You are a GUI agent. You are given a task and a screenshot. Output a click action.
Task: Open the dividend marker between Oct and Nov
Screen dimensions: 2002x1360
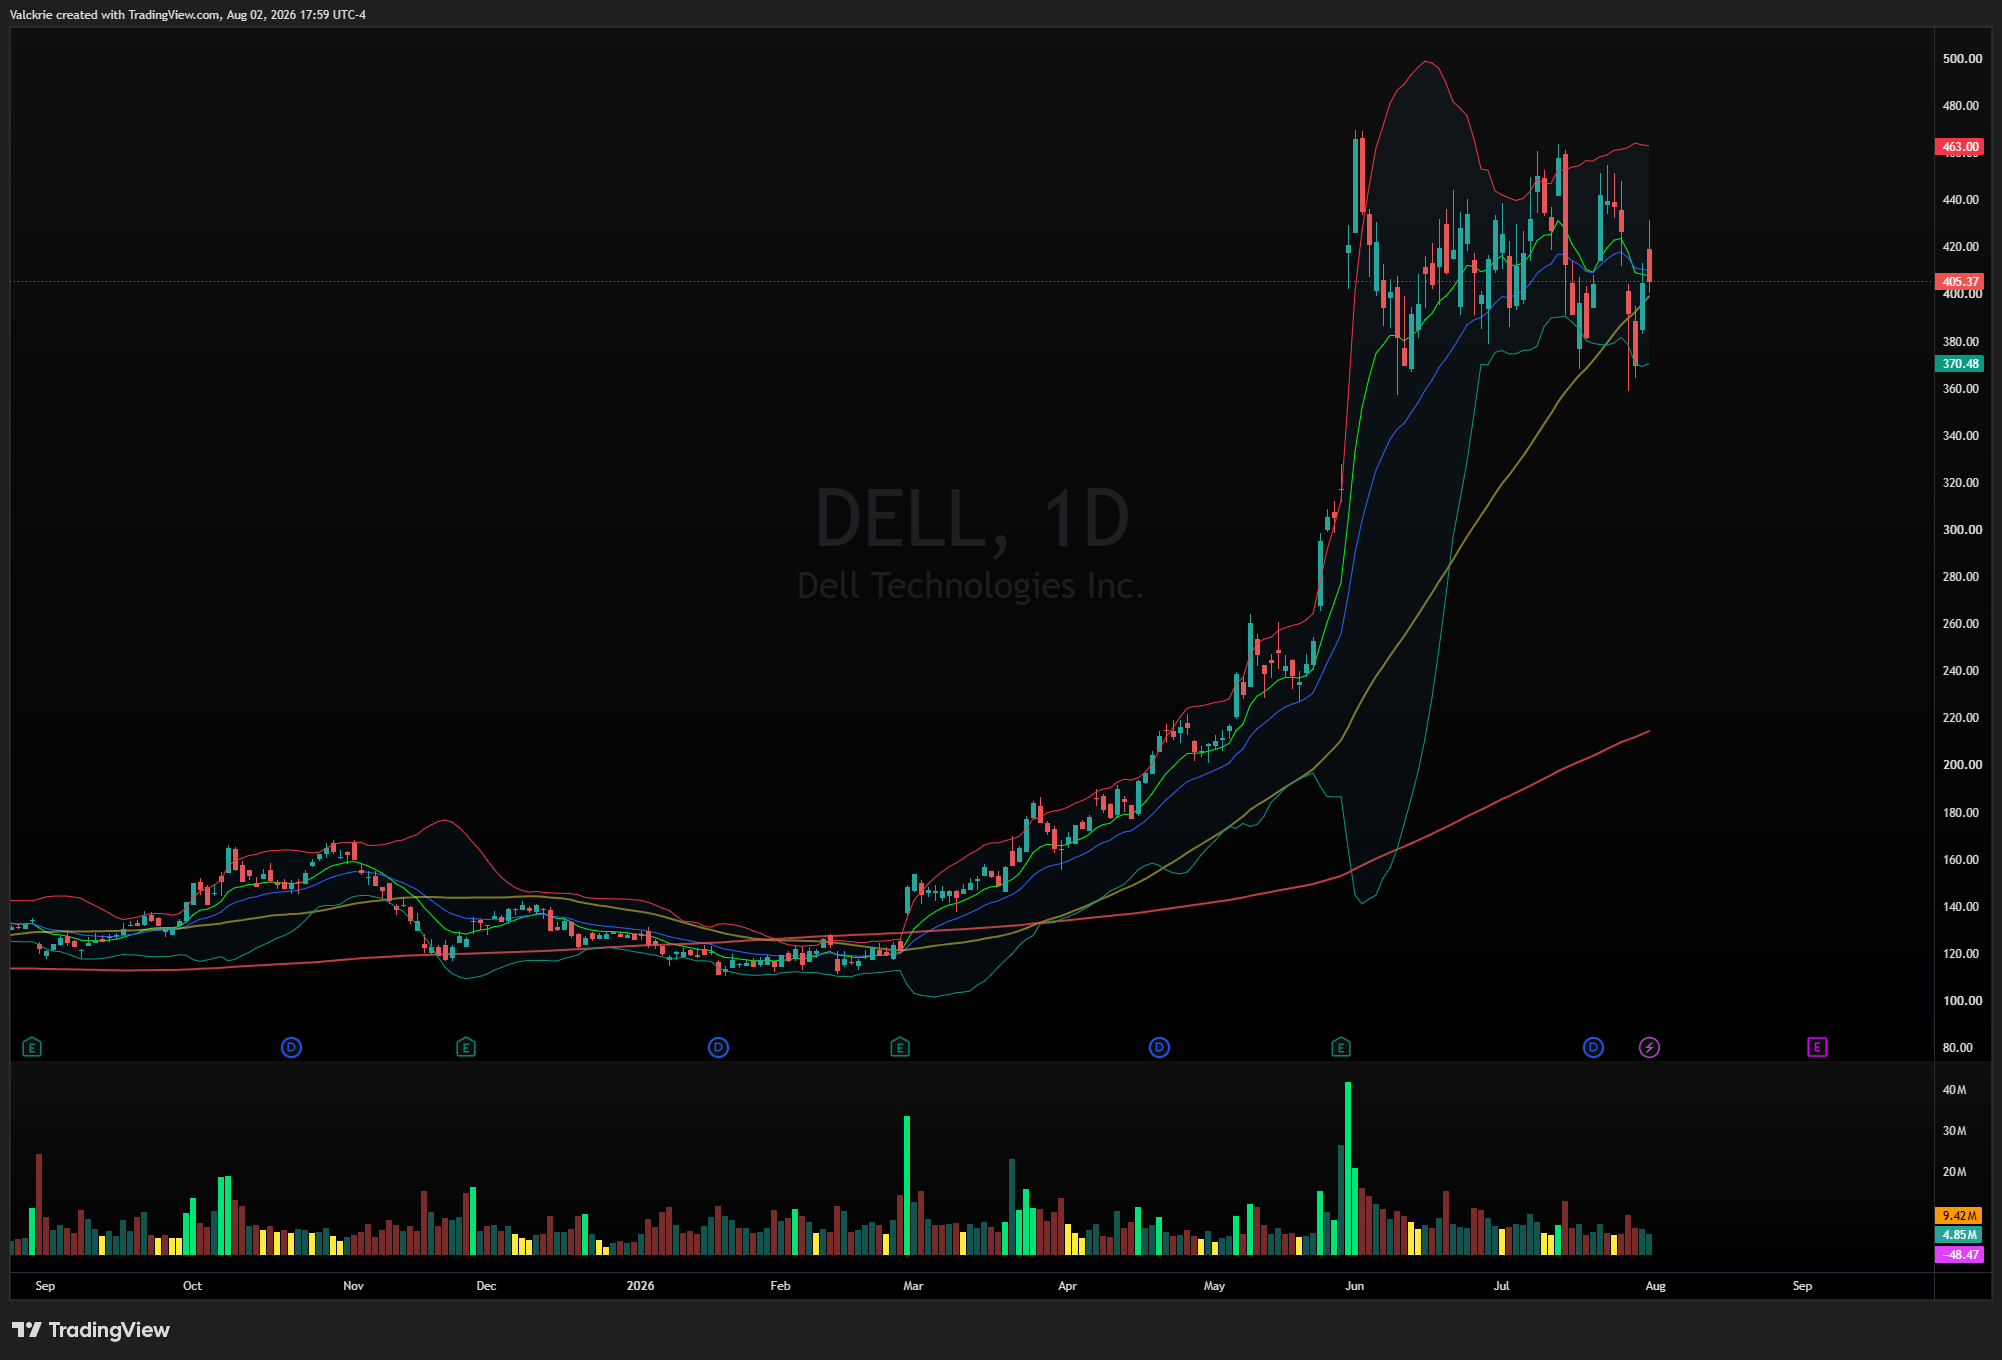click(x=291, y=1047)
